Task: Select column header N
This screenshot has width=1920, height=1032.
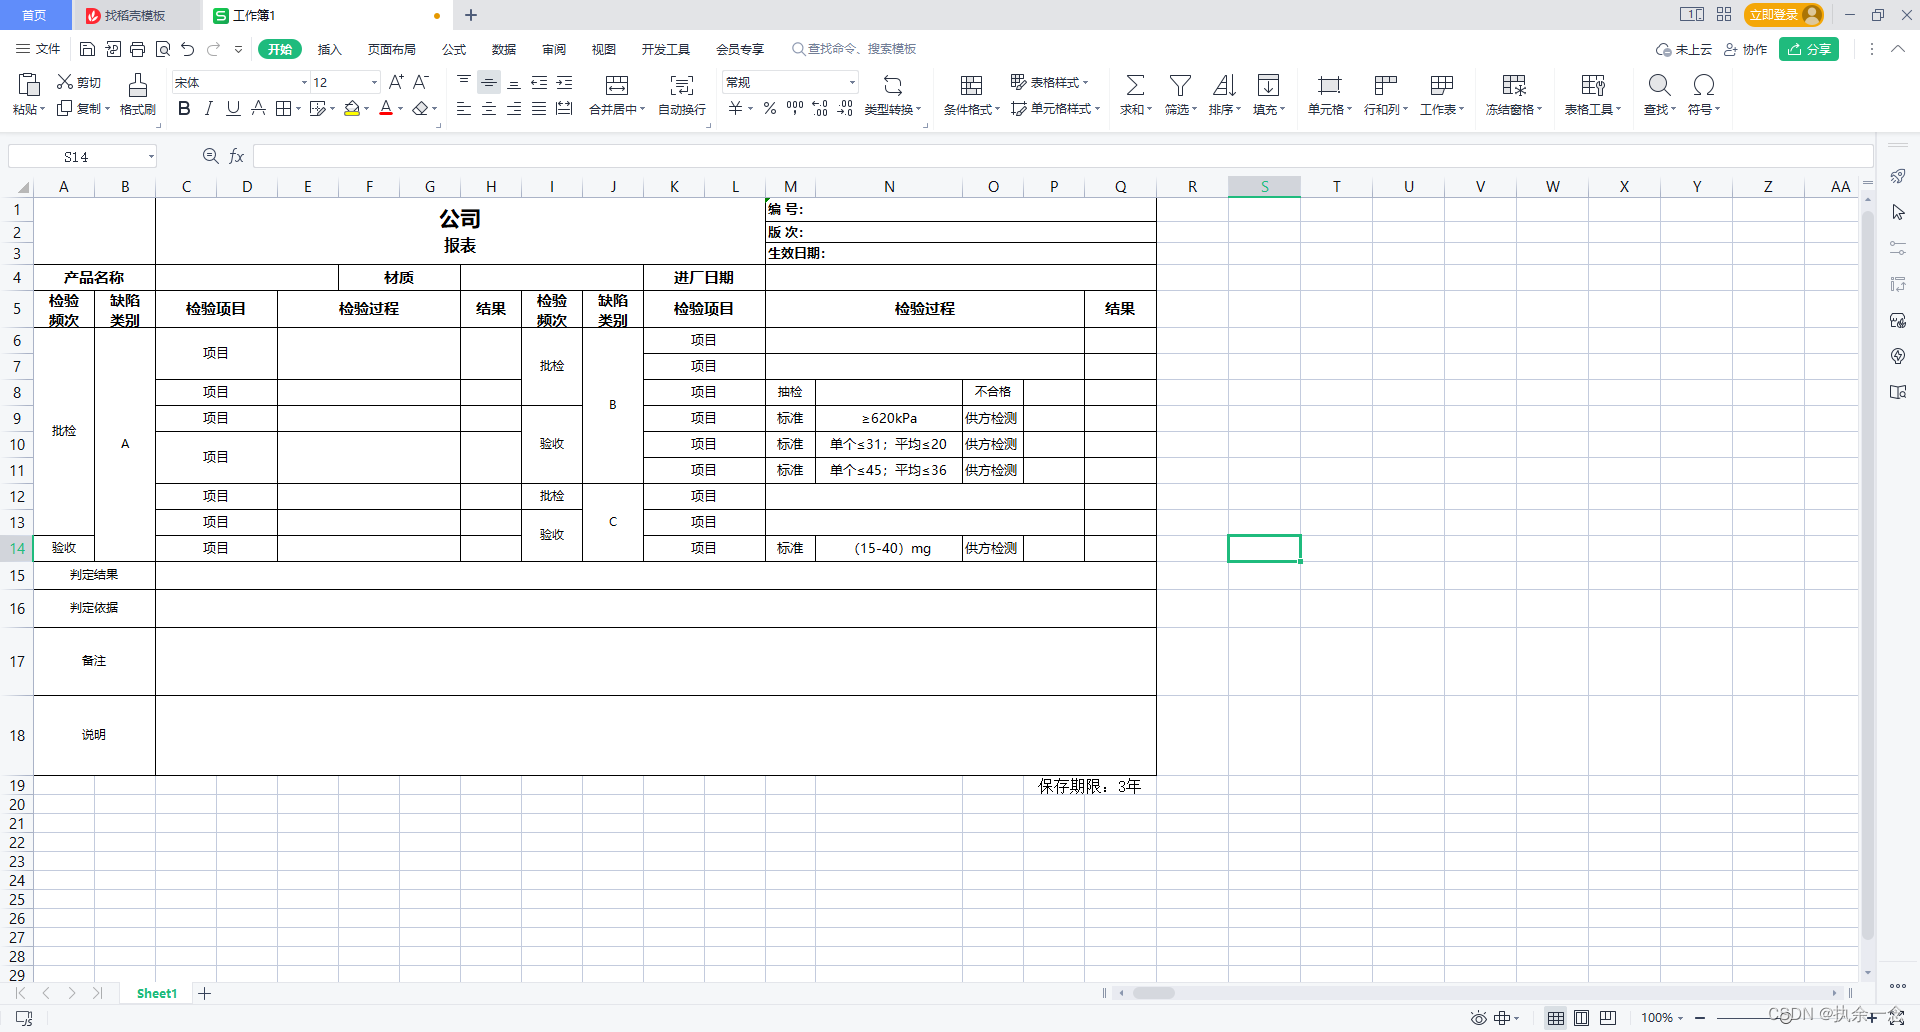Action: 889,187
